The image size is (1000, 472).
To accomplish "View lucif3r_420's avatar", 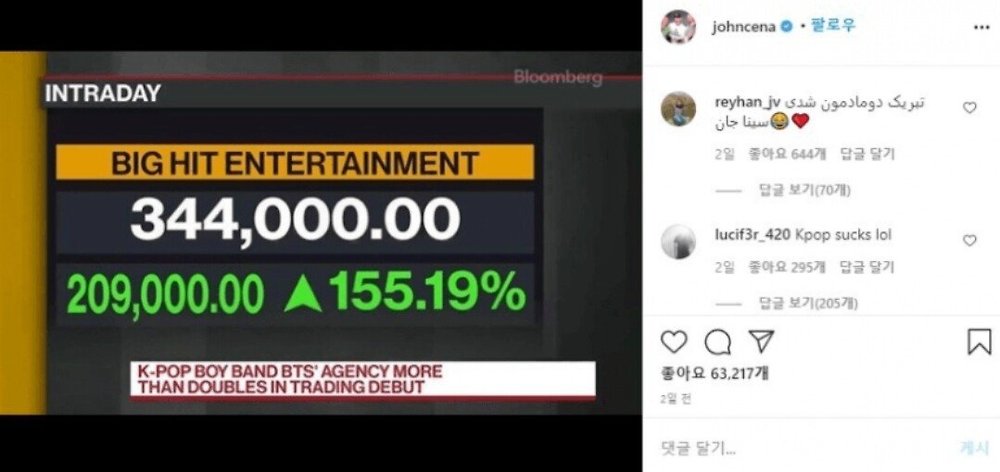I will [678, 242].
